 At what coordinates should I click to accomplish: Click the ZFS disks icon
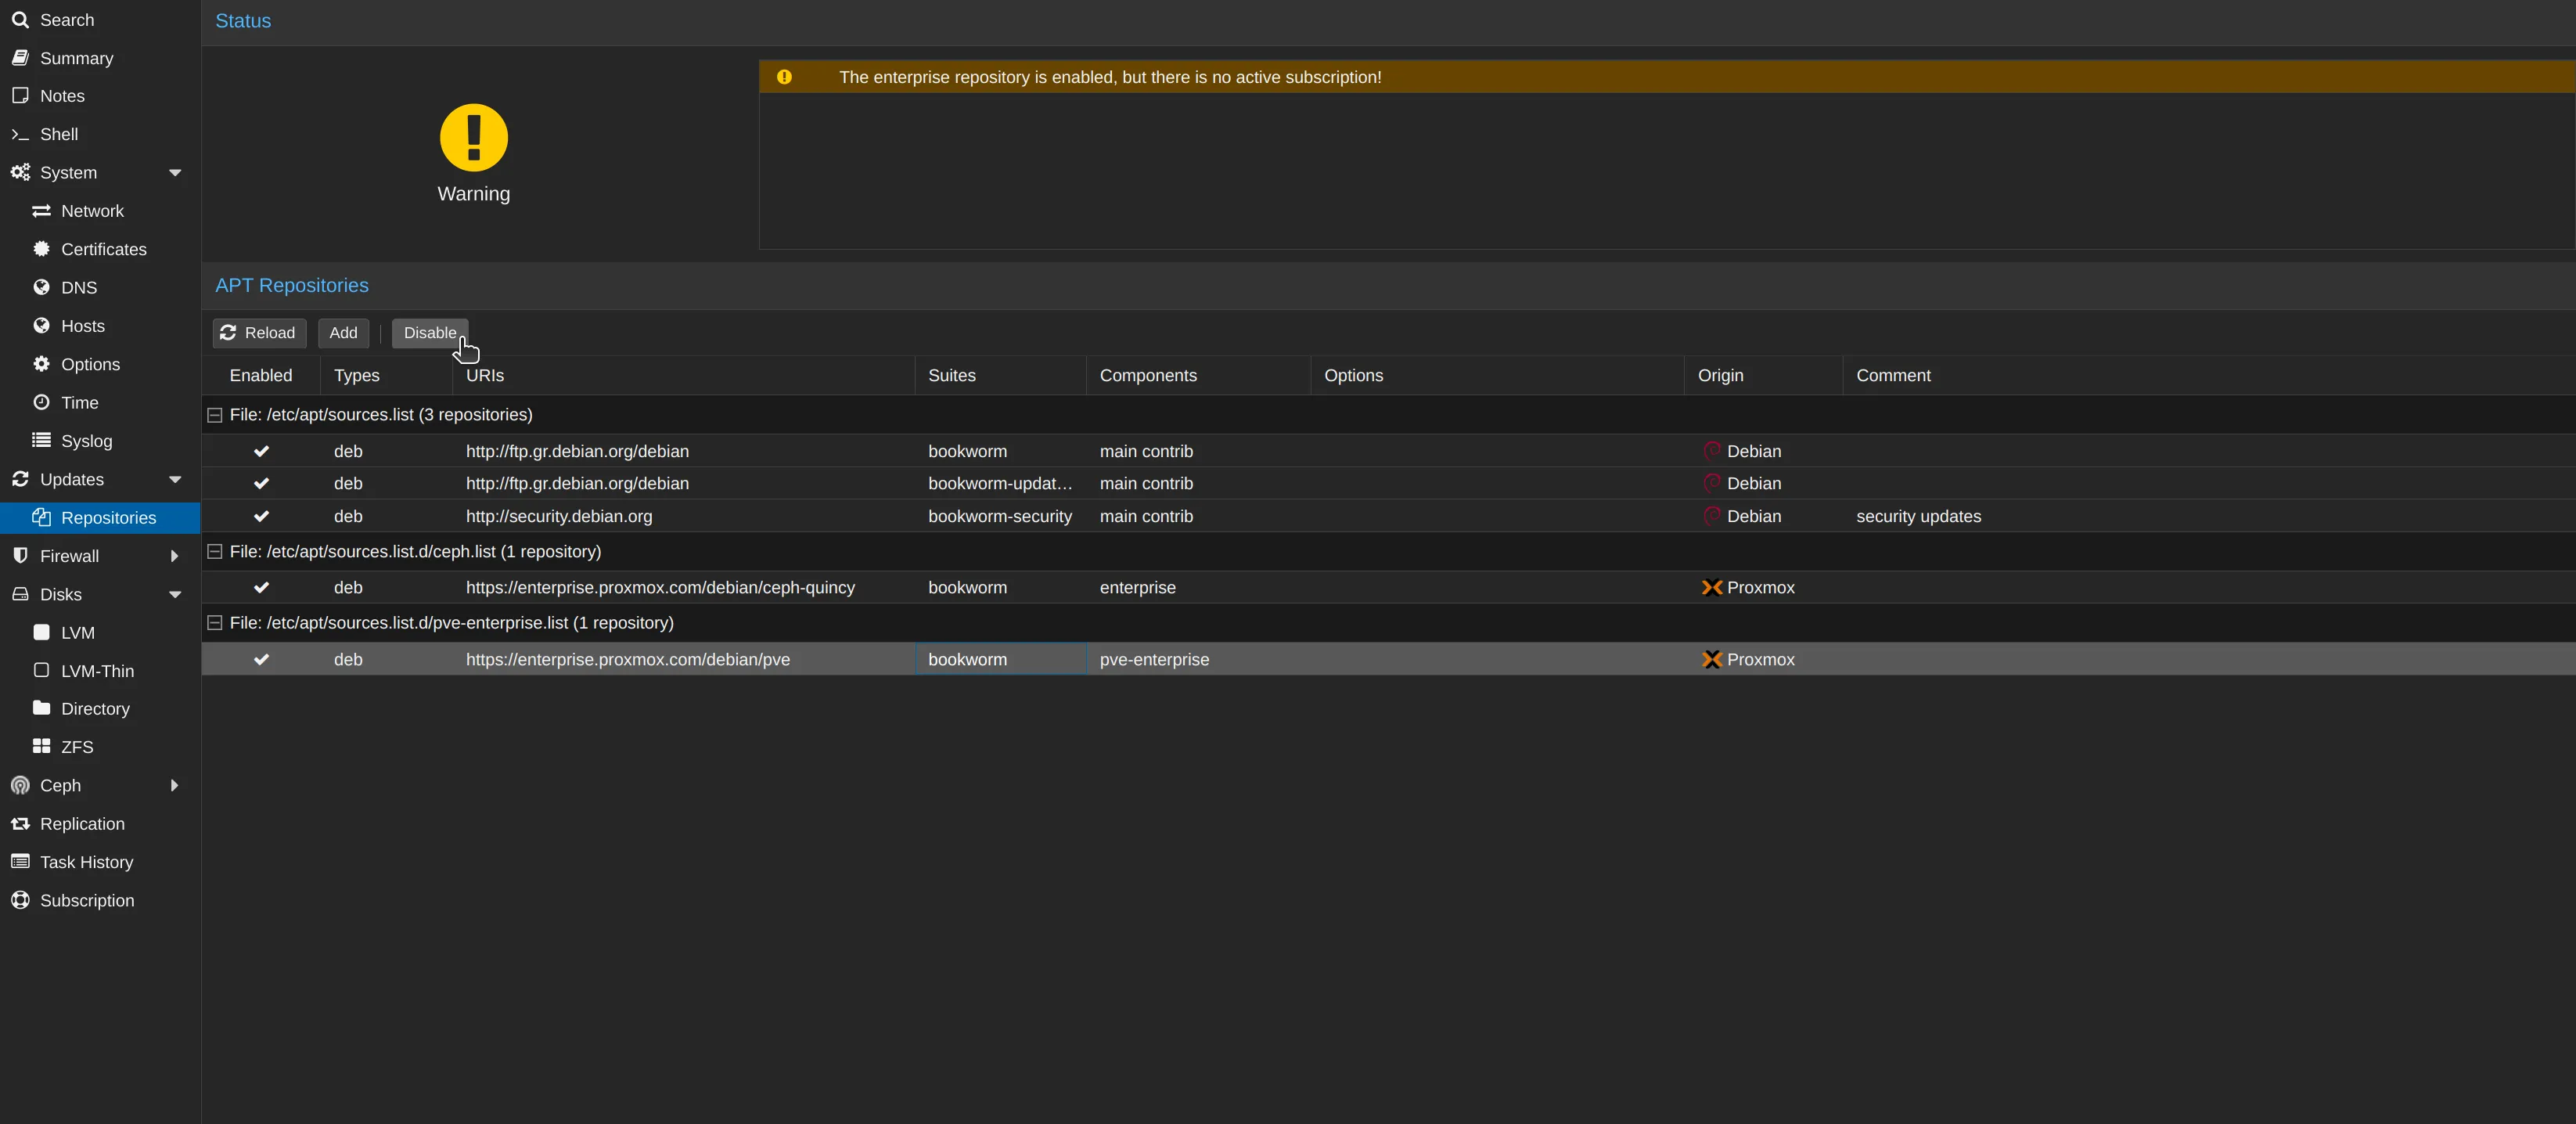[41, 746]
